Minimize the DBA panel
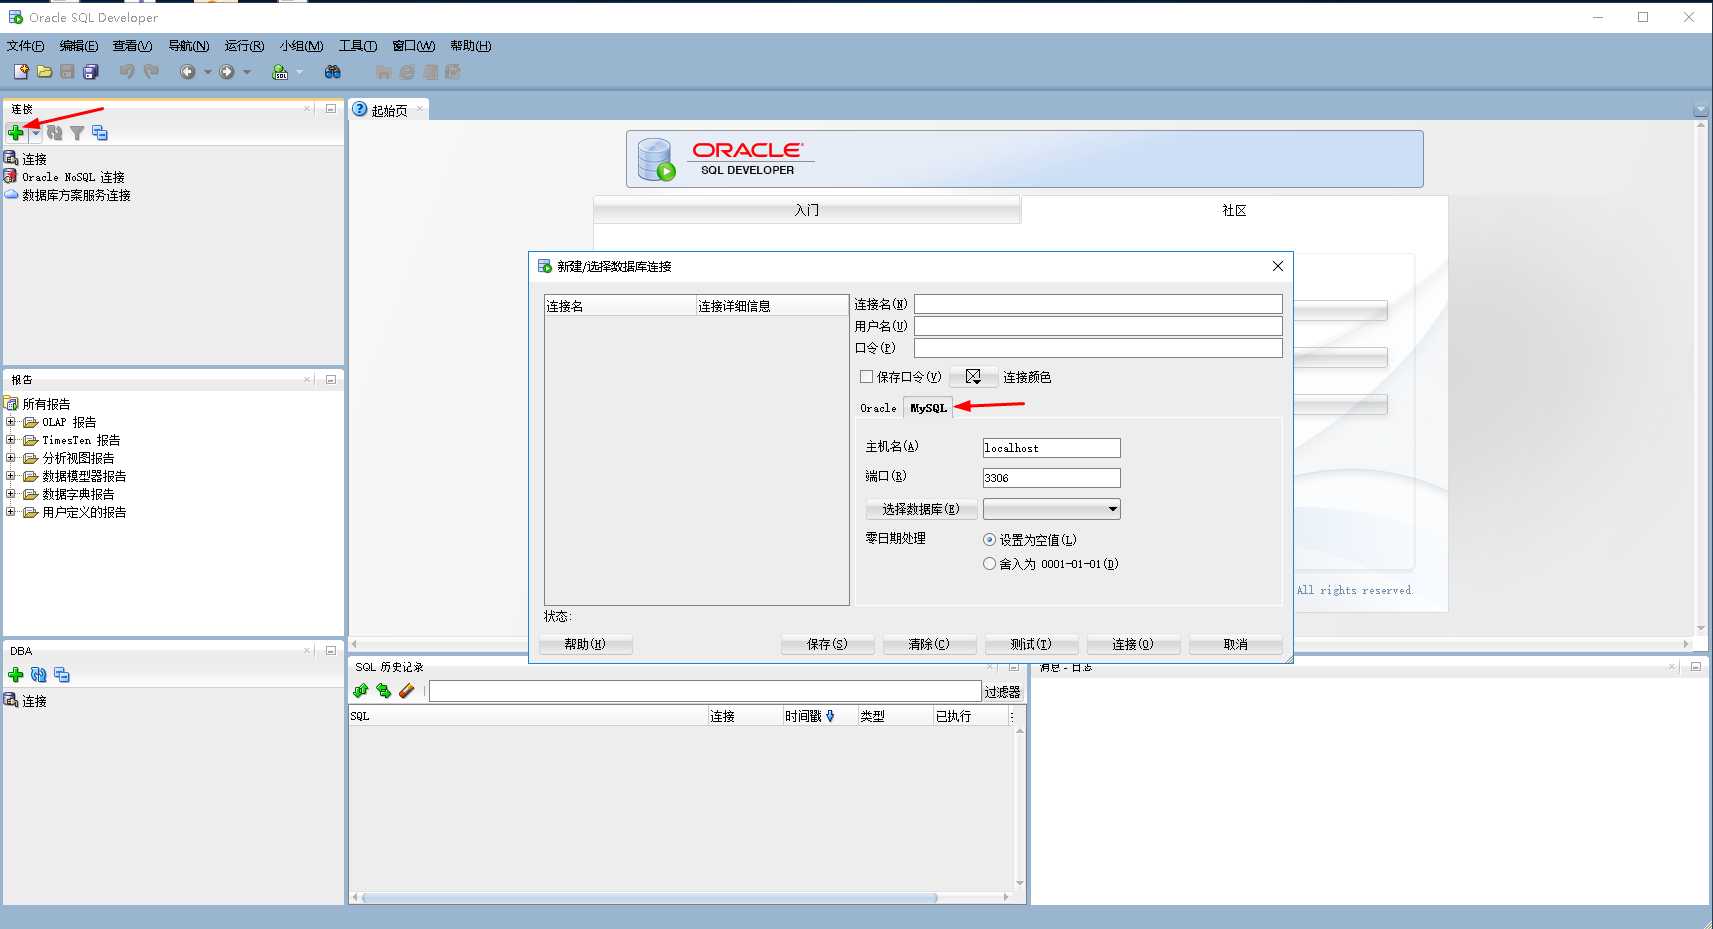Screen dimensions: 1713x929 331,650
